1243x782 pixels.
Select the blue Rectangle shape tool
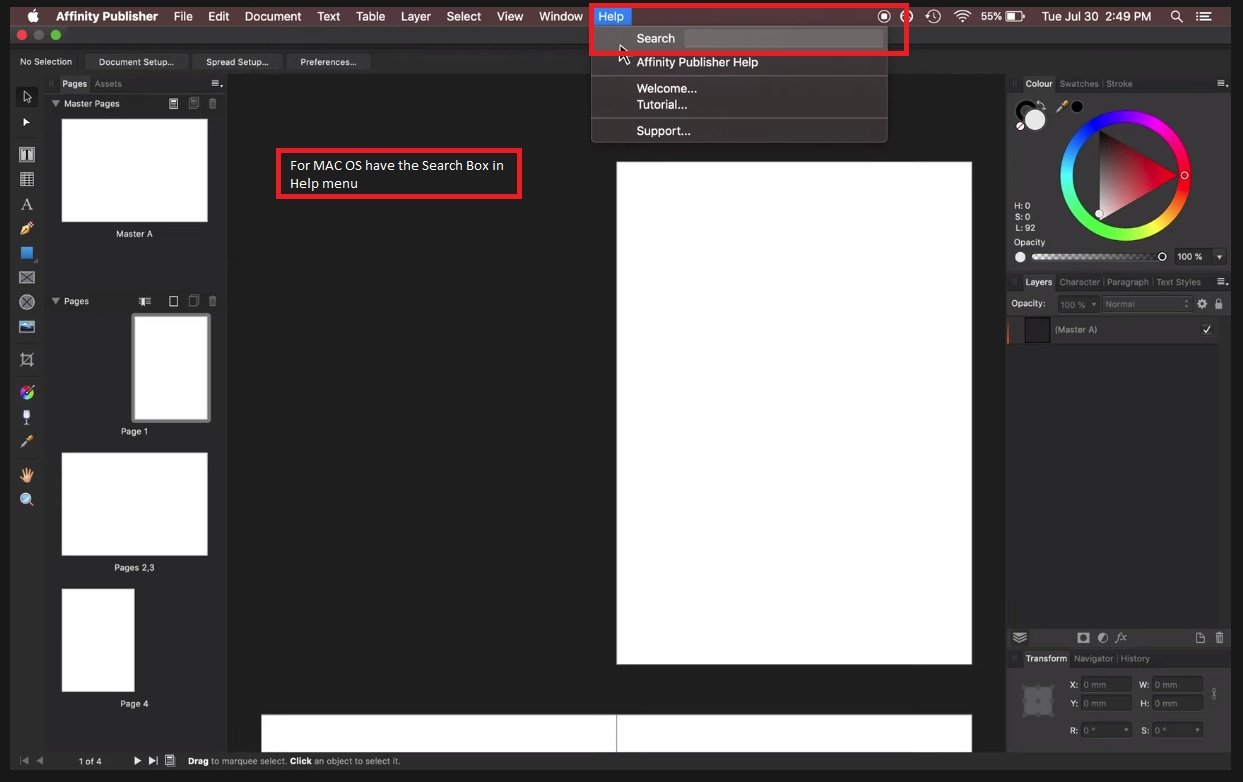click(x=27, y=253)
